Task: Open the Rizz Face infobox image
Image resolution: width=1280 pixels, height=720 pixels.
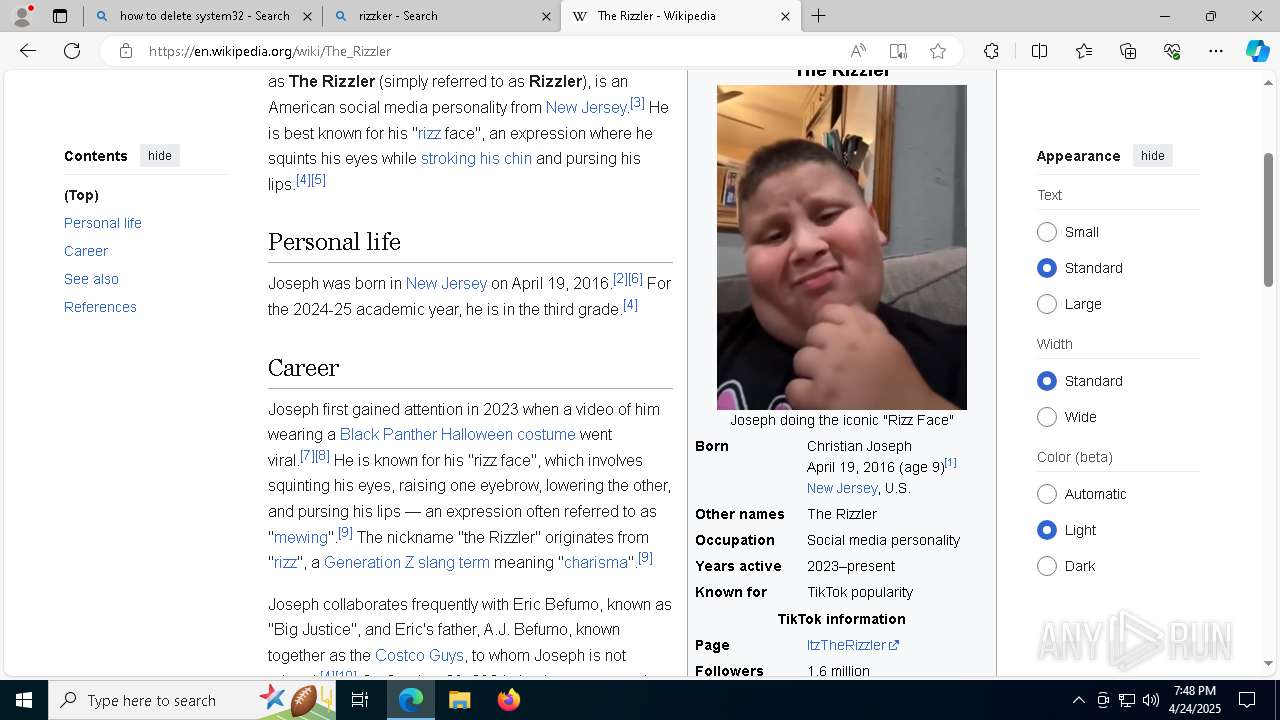Action: coord(842,247)
